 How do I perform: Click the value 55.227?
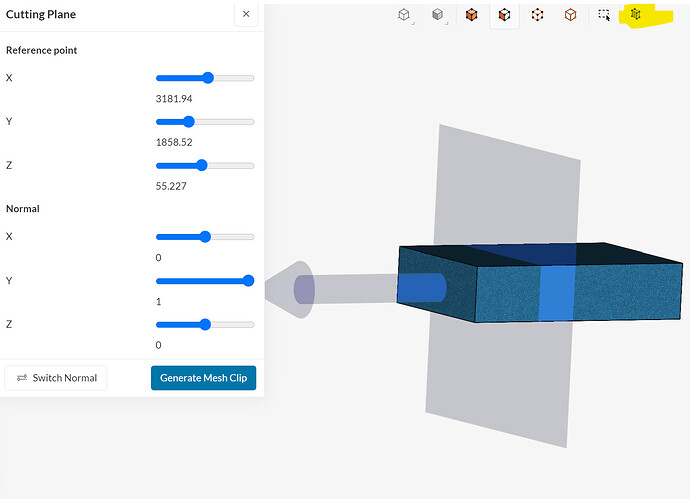pos(171,186)
